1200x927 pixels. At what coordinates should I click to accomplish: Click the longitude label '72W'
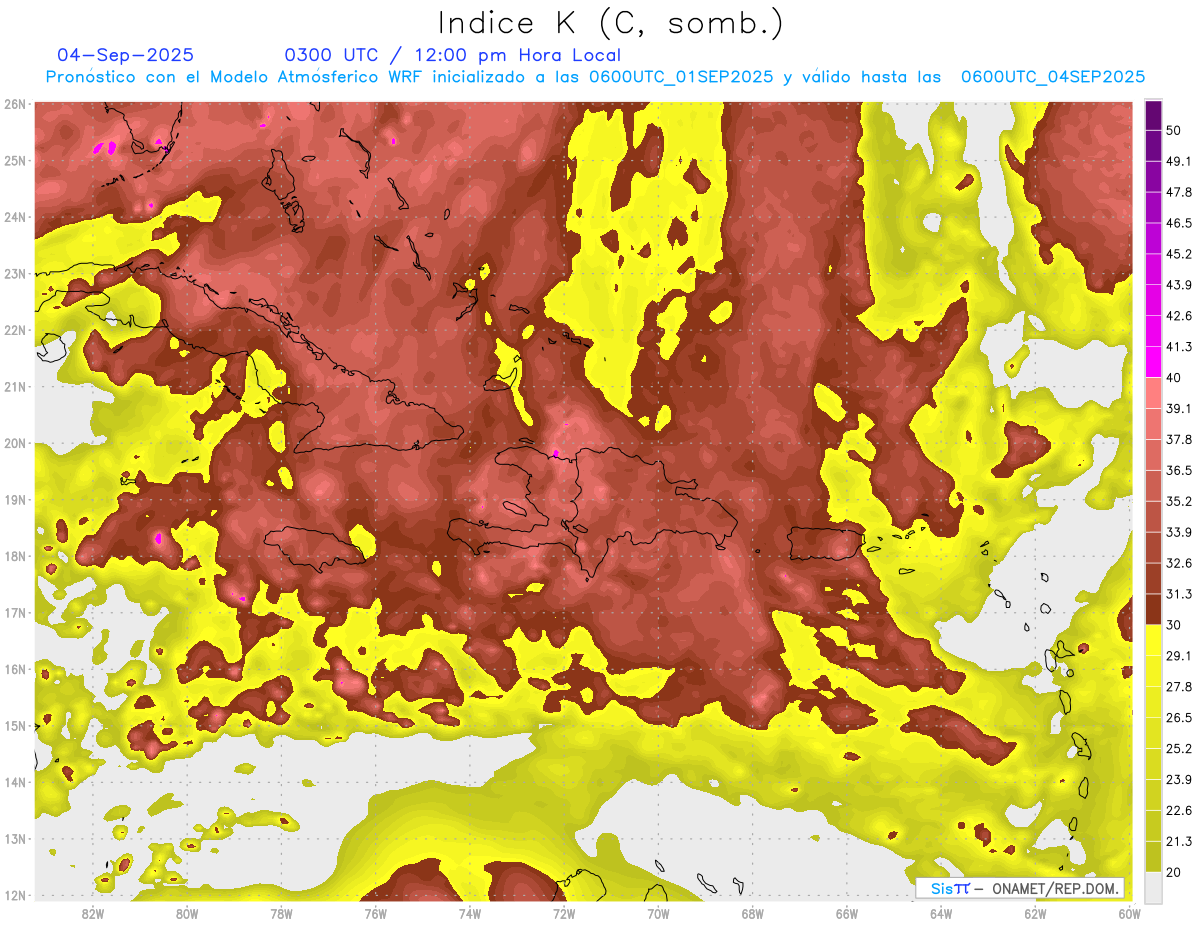coord(564,914)
